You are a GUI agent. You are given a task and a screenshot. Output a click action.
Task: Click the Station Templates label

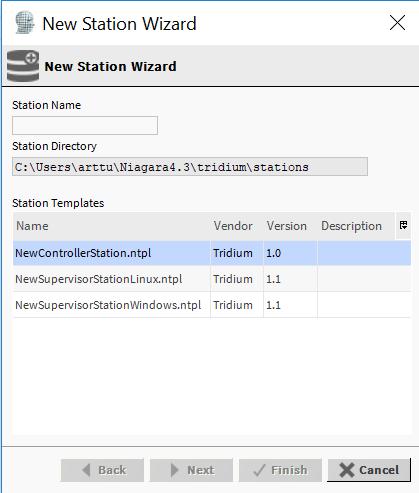pos(58,203)
